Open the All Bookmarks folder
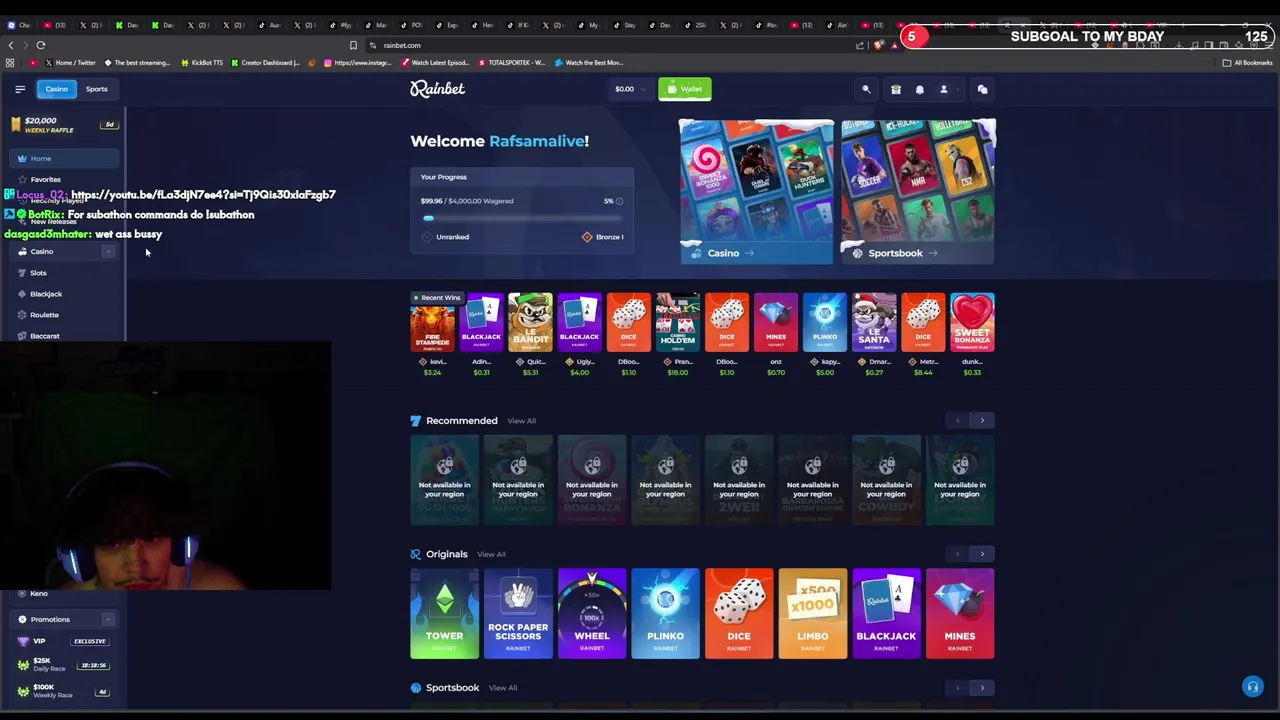Viewport: 1280px width, 720px height. 1247,63
